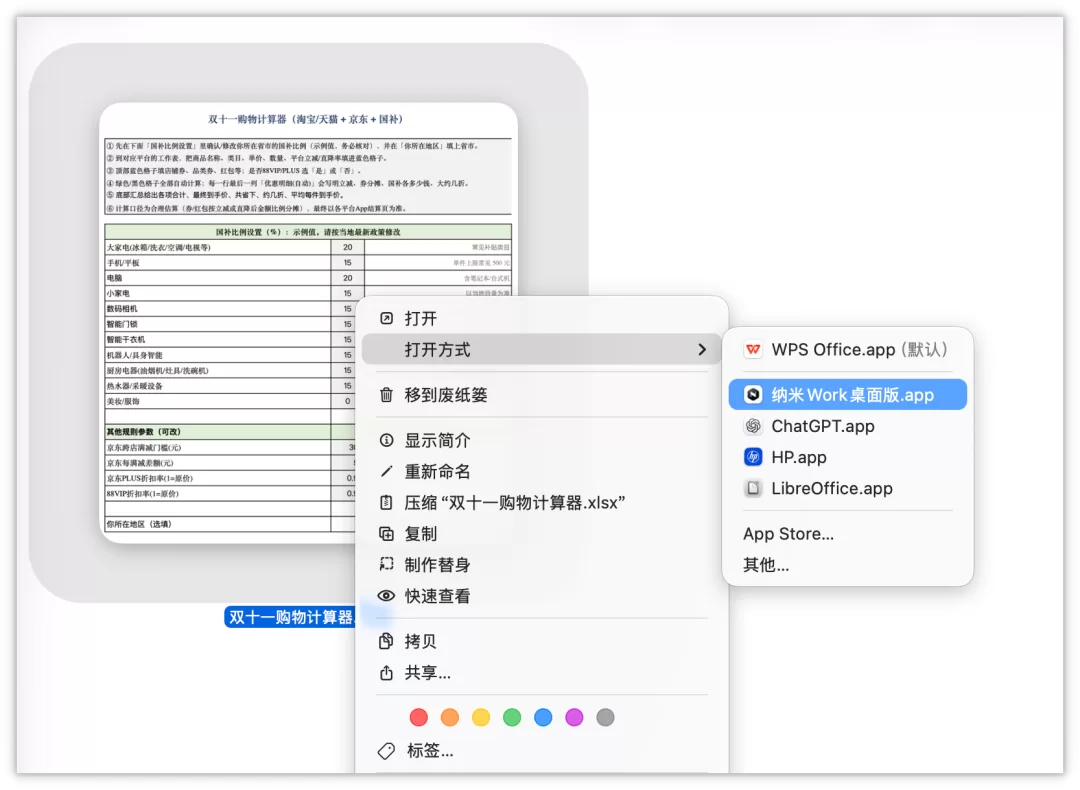Choose 打开 from the context menu
Viewport: 1080px width, 790px height.
[541, 318]
